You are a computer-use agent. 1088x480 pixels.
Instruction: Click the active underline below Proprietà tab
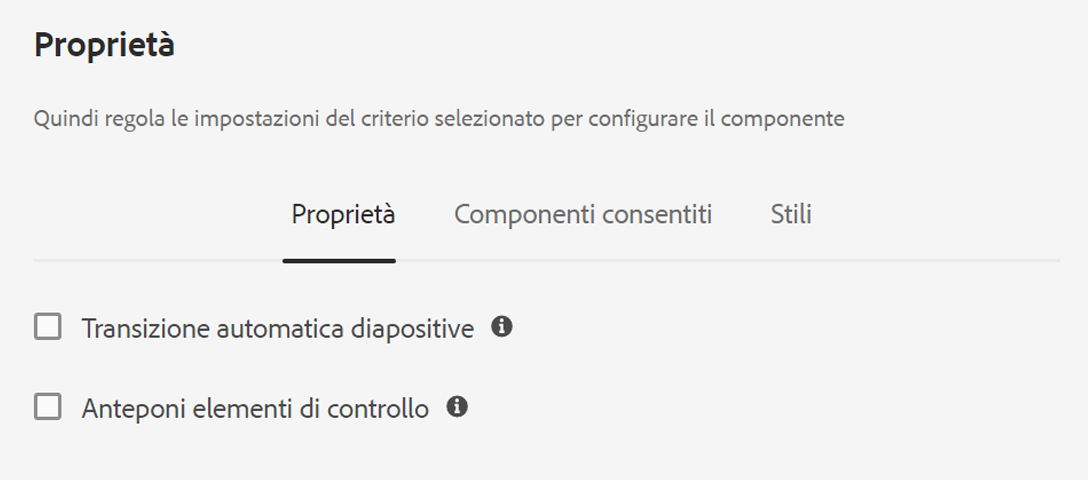tap(339, 261)
